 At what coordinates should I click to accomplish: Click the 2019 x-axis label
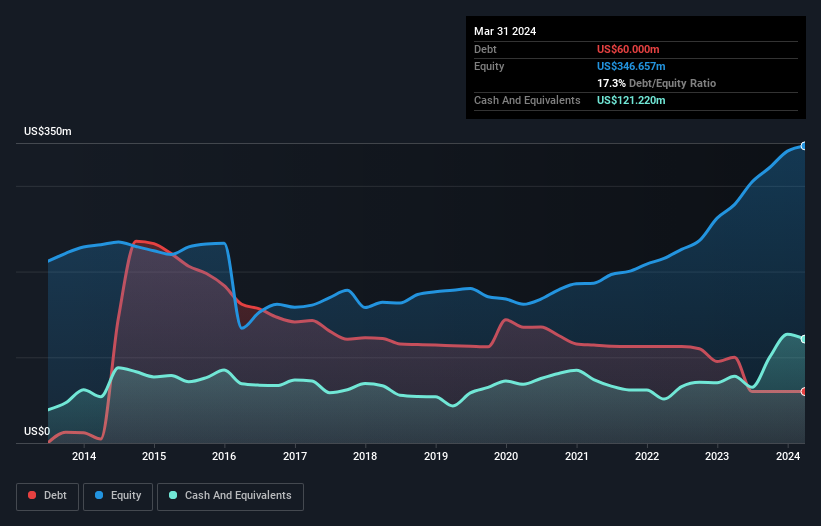(436, 456)
